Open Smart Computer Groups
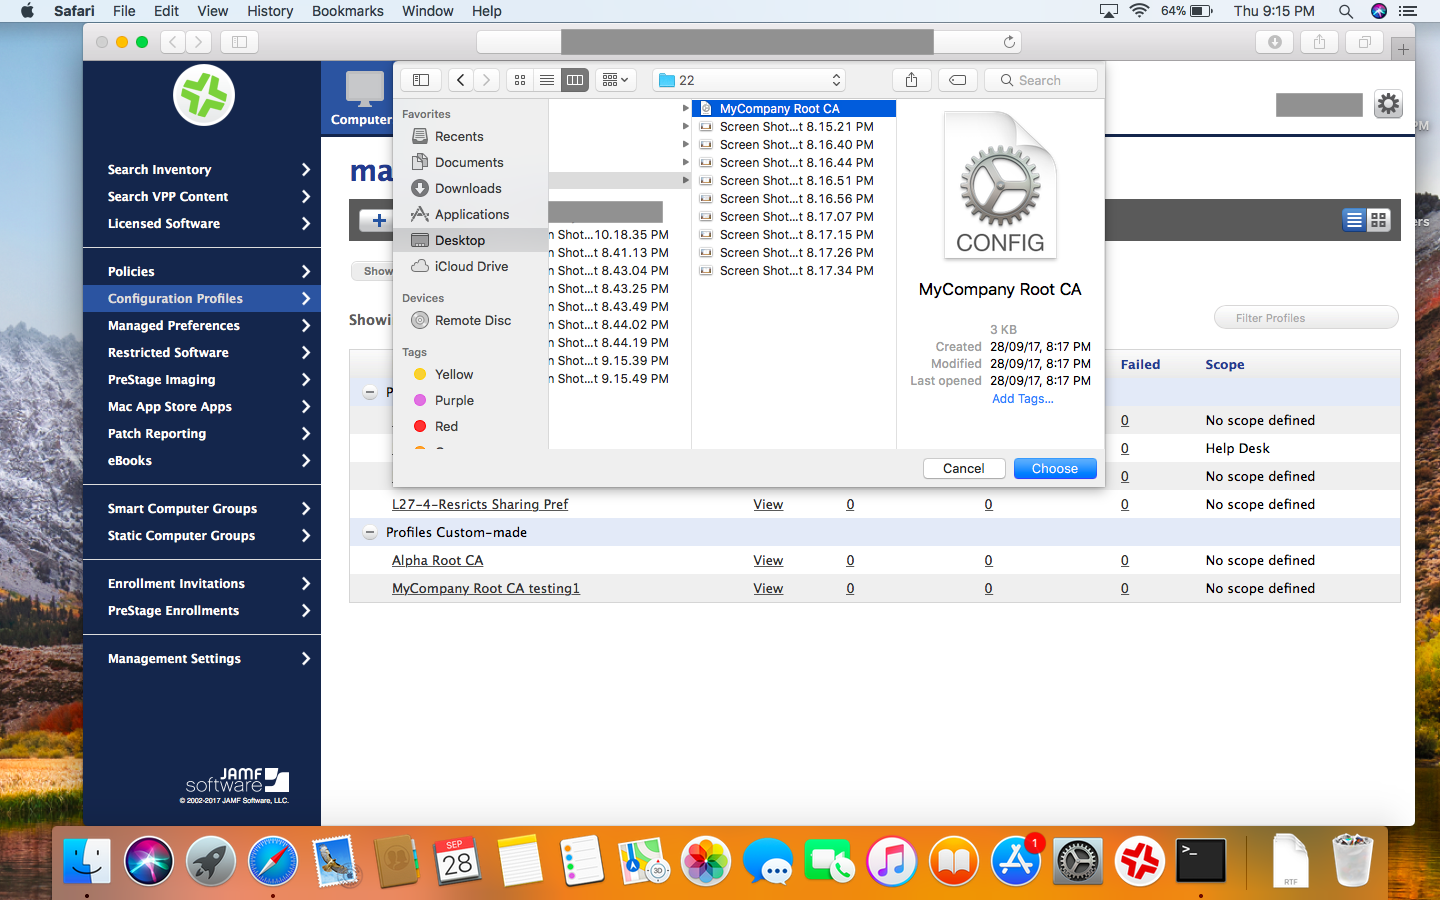This screenshot has height=900, width=1440. pyautogui.click(x=202, y=509)
